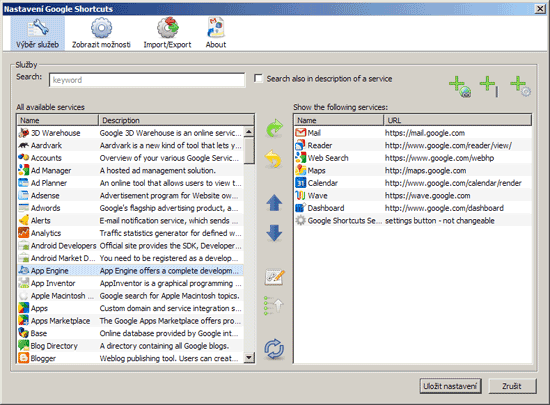The width and height of the screenshot is (550, 405).
Task: Select the Blog Directory row
Action: [130, 346]
